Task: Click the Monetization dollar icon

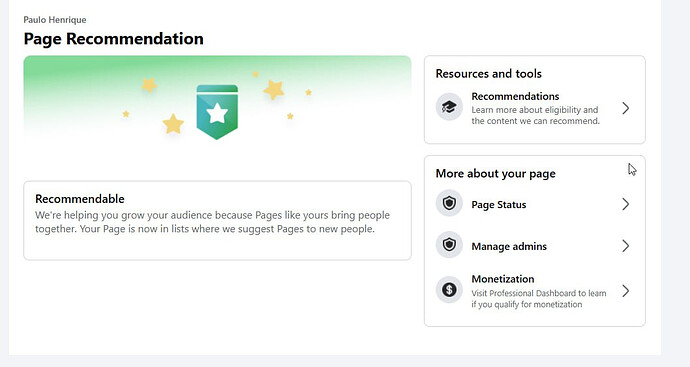Action: (449, 290)
